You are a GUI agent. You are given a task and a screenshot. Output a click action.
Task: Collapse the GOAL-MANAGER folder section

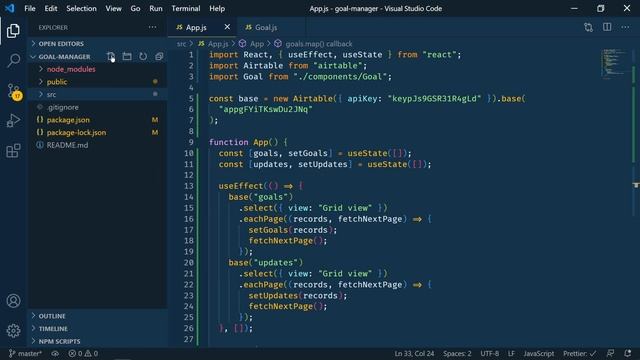(65, 56)
